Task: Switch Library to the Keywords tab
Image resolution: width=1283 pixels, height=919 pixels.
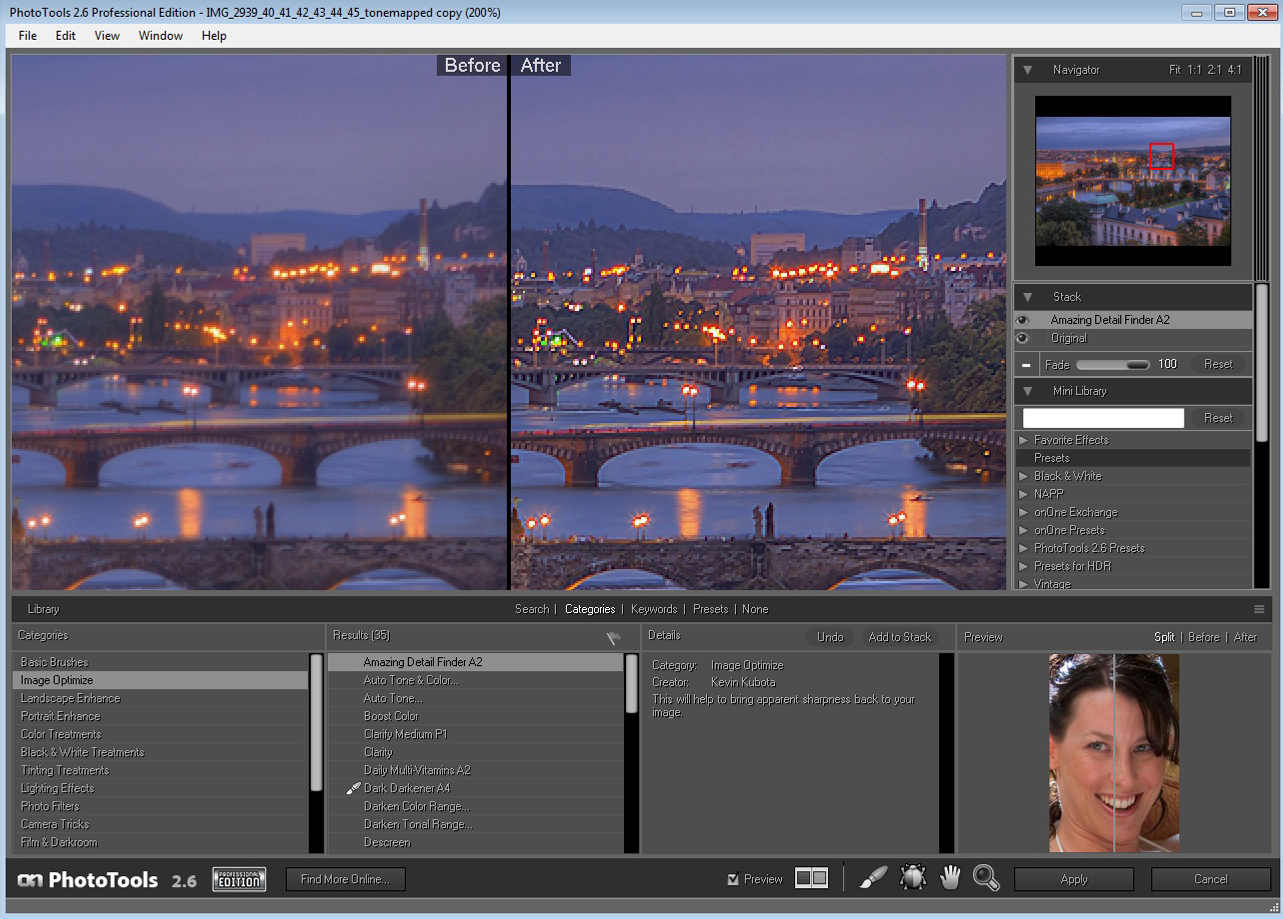Action: (653, 609)
